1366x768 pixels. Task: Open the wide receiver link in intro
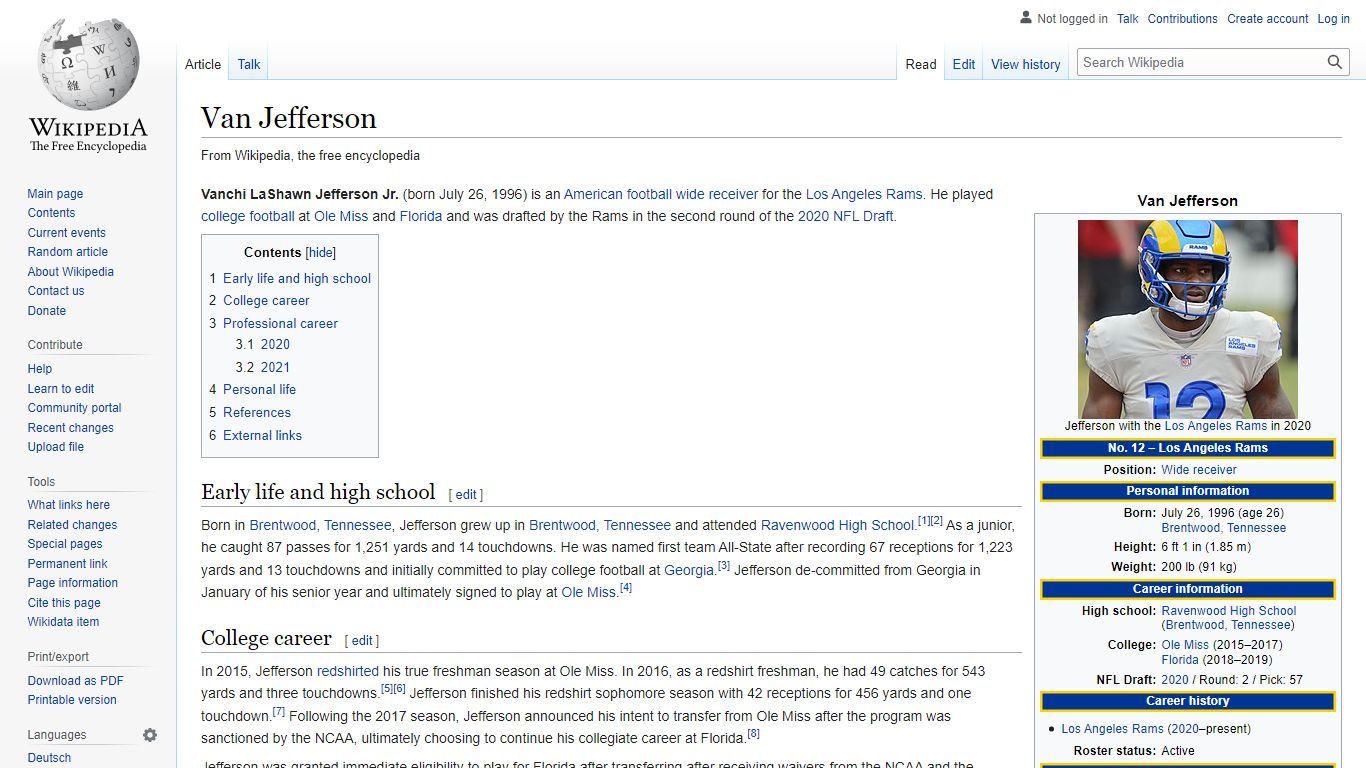(717, 195)
